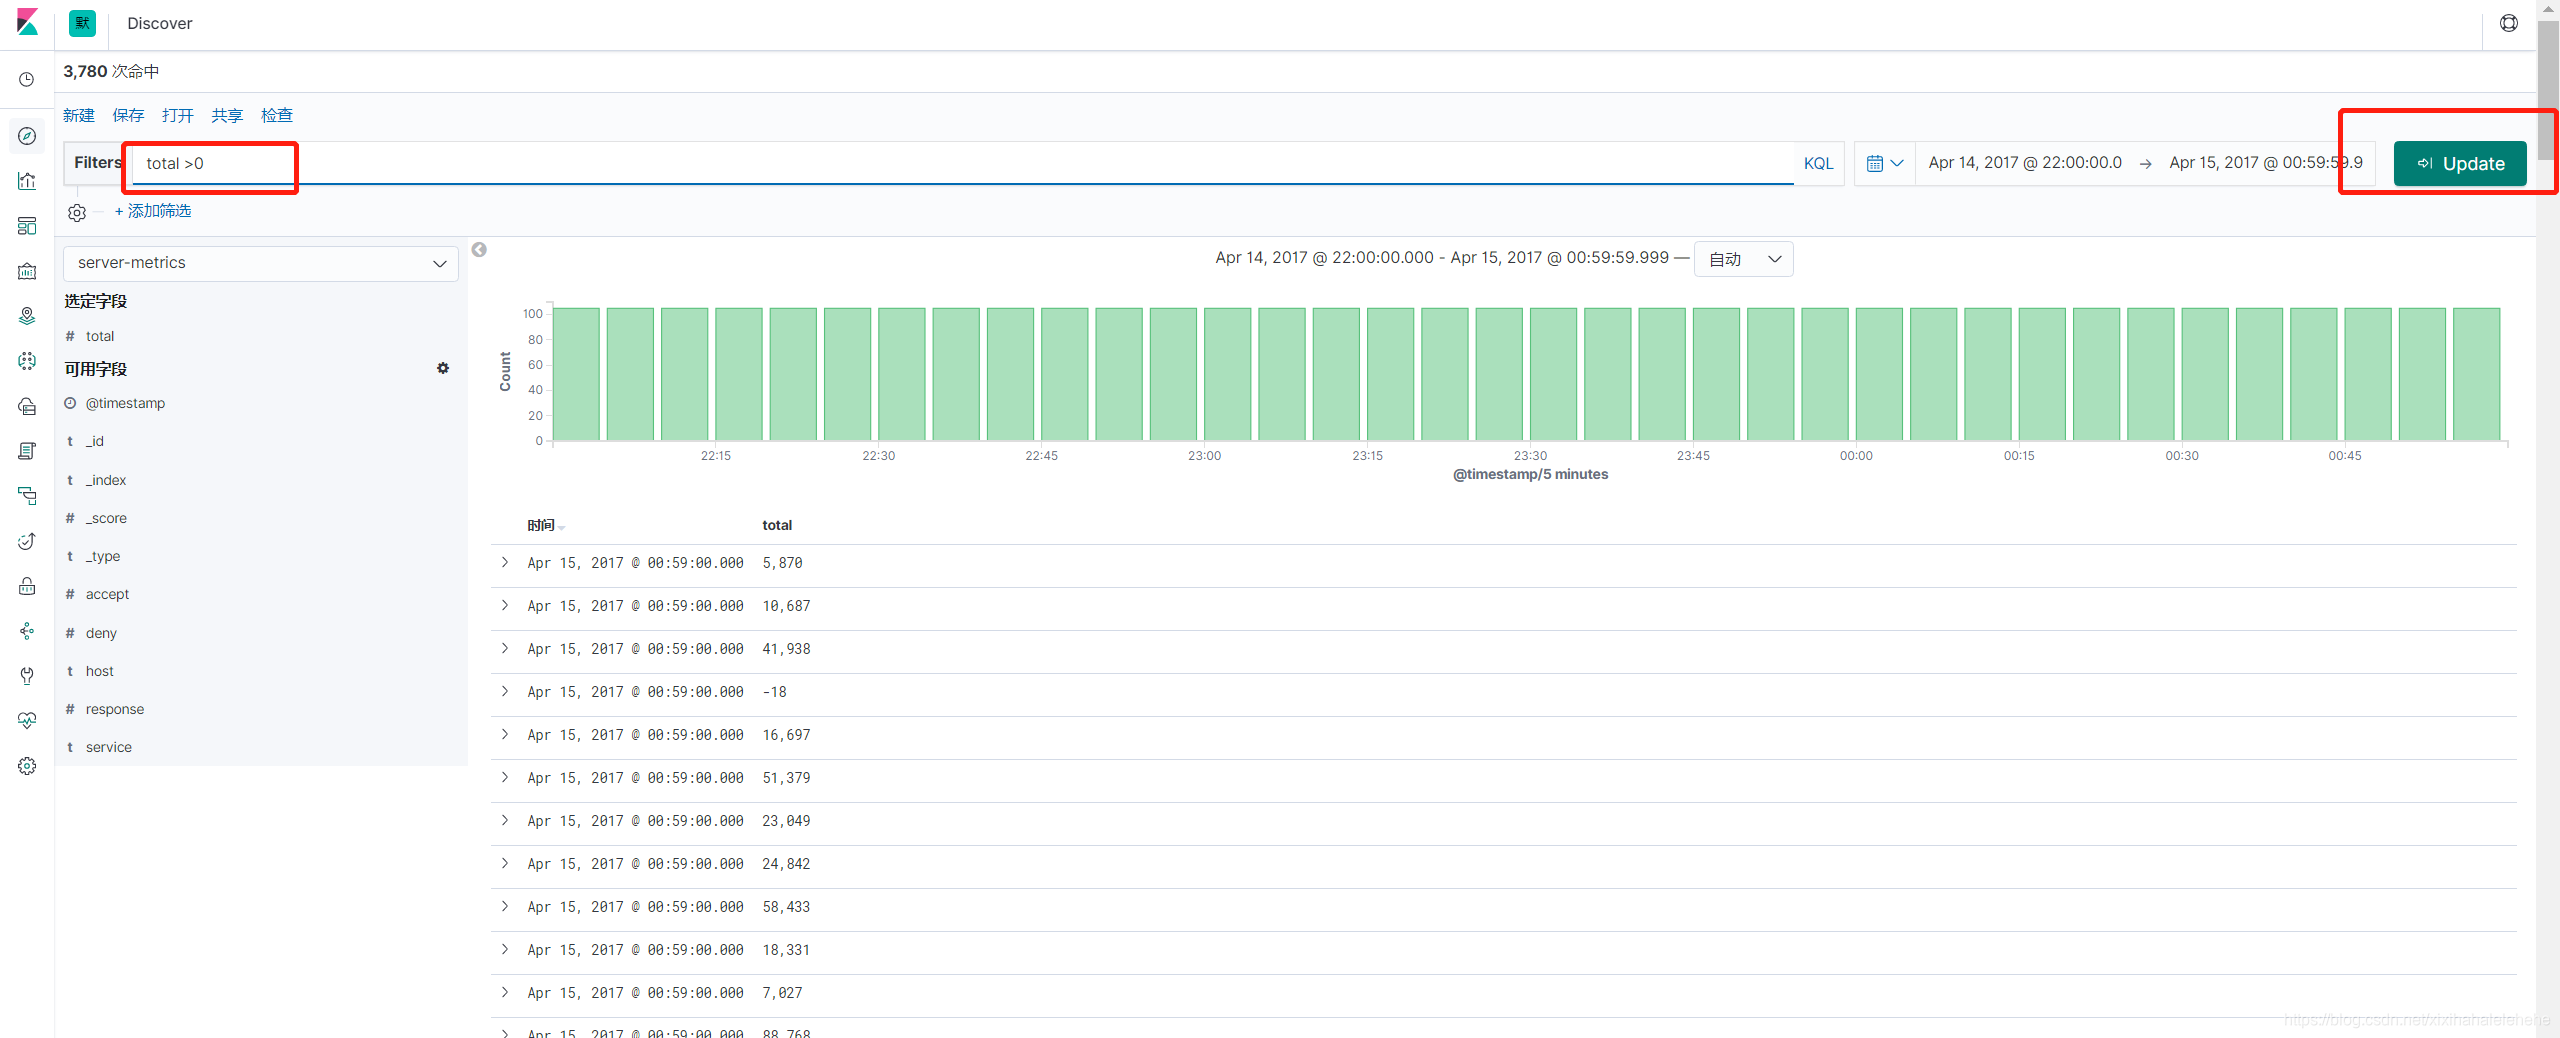
Task: Expand the row with total 51,379
Action: click(505, 777)
